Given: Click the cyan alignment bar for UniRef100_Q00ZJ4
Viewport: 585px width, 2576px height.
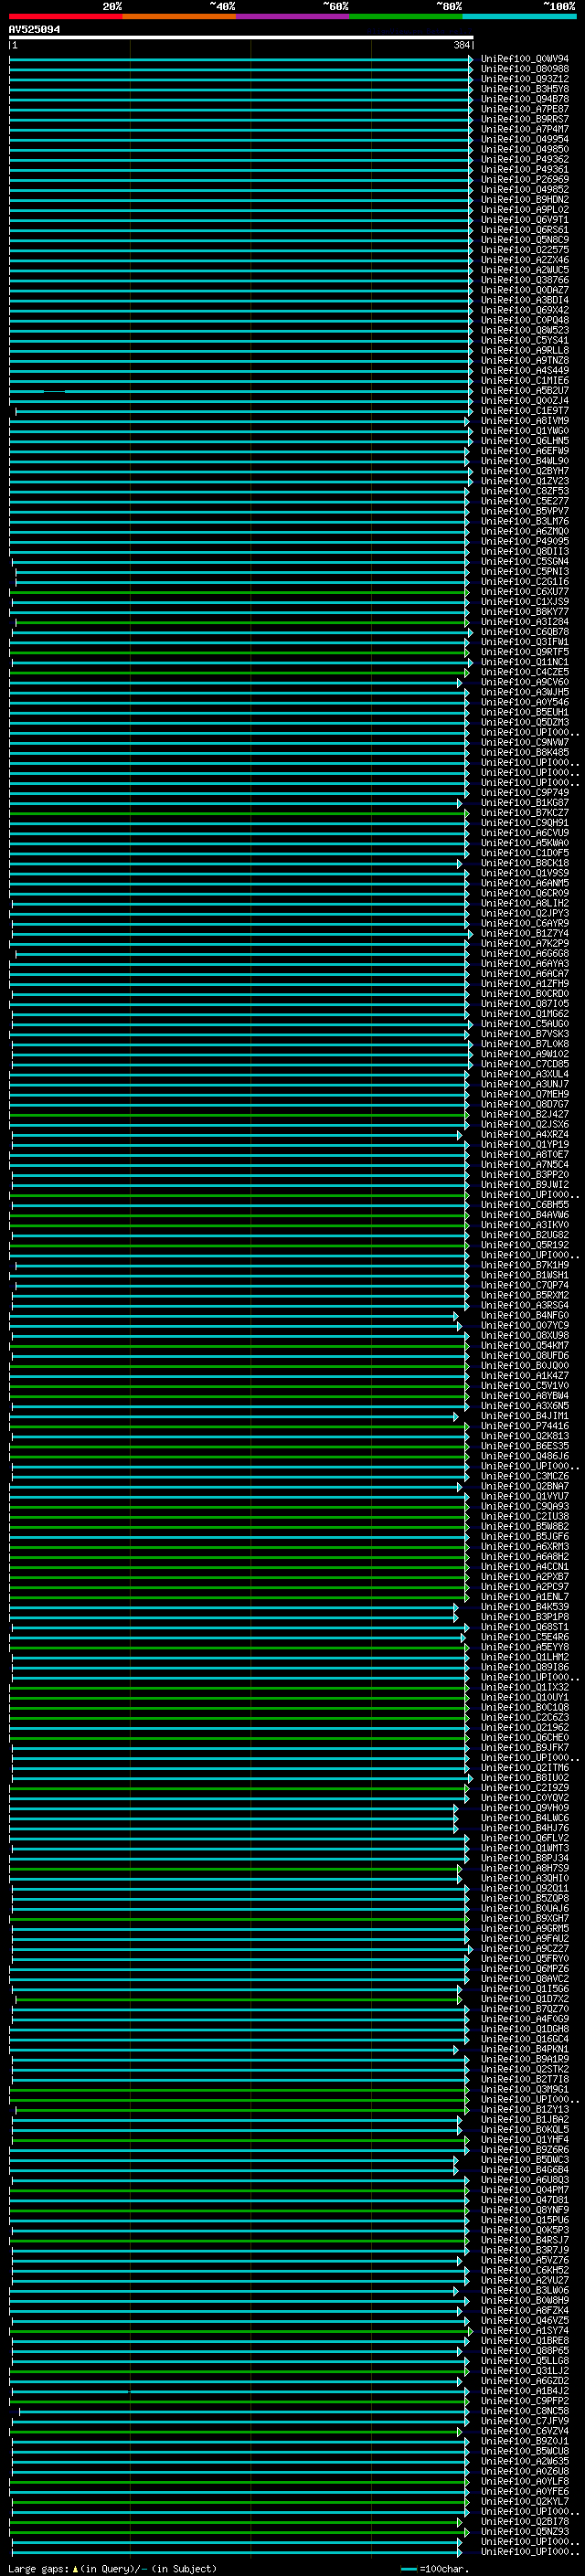Looking at the screenshot, I should 241,401.
